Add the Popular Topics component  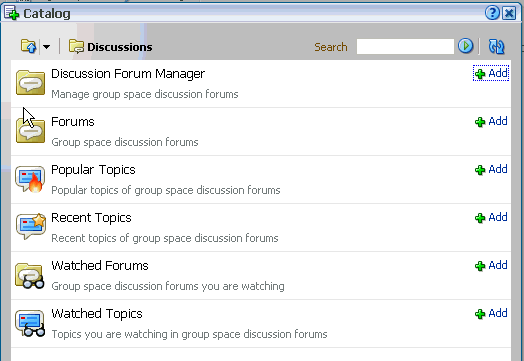click(x=491, y=169)
